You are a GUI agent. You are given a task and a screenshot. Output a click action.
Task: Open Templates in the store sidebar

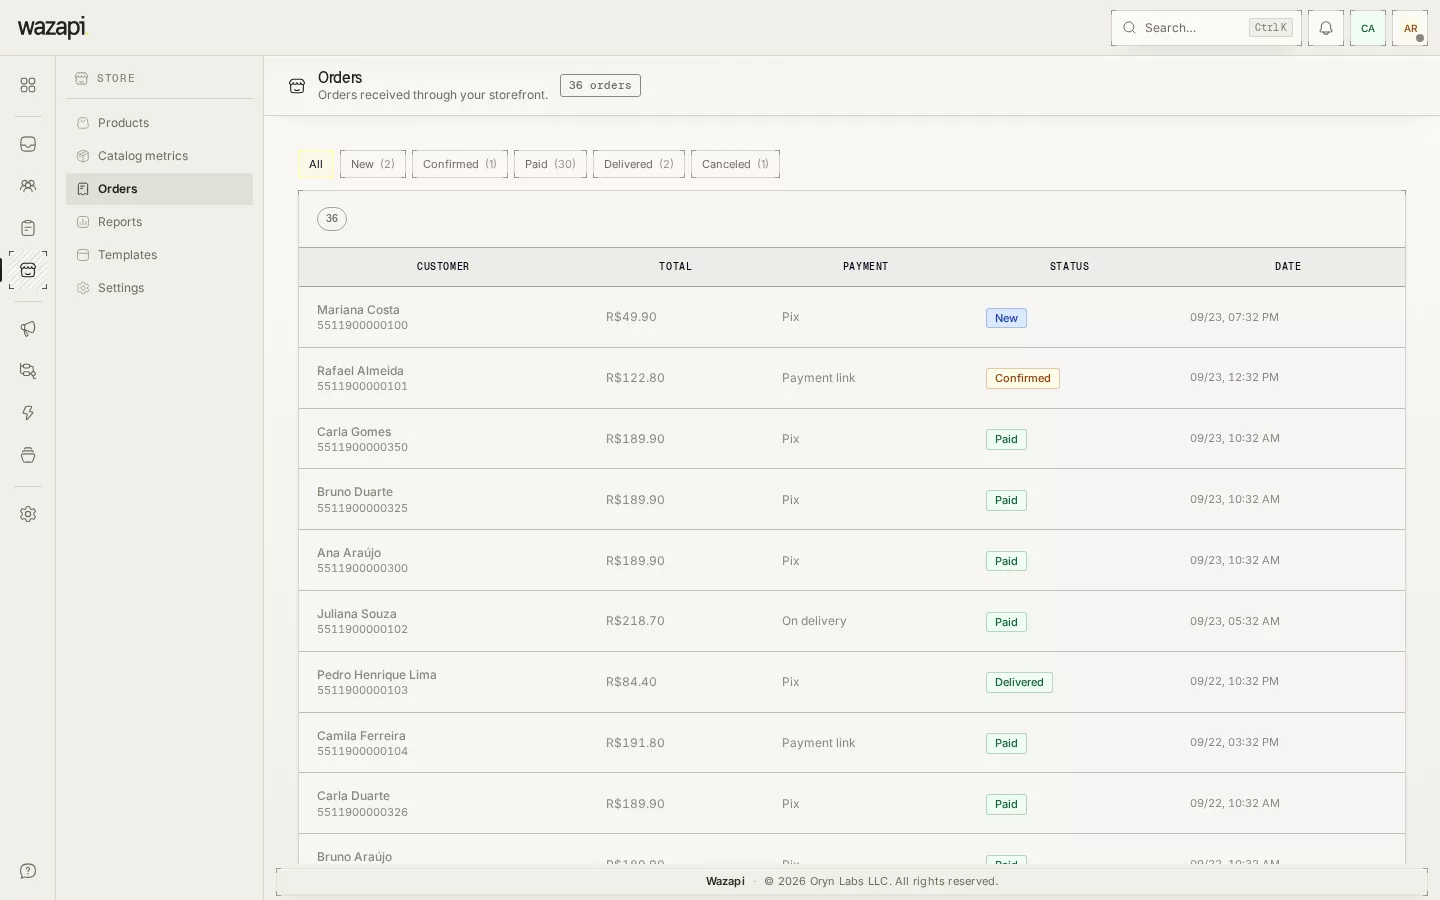point(159,255)
